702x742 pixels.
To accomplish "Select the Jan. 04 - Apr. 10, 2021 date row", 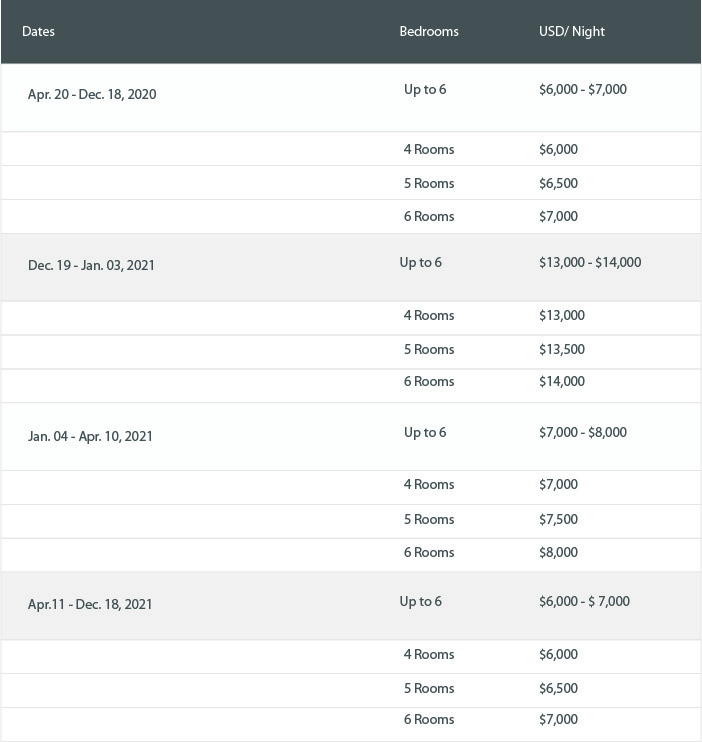I will (x=351, y=436).
